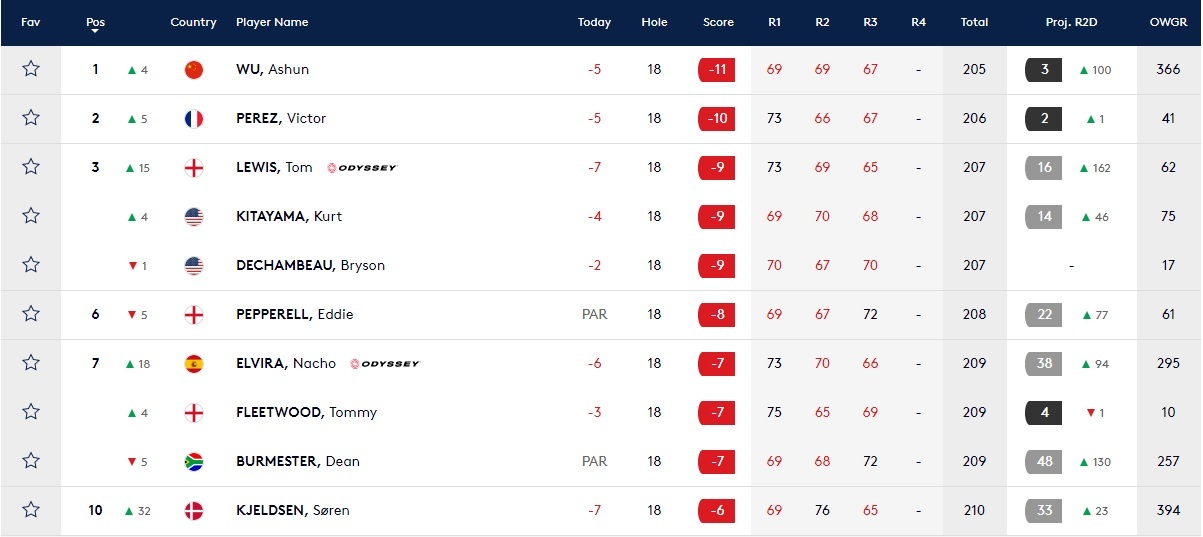Click the Spain flag beside Elvira

click(x=194, y=364)
